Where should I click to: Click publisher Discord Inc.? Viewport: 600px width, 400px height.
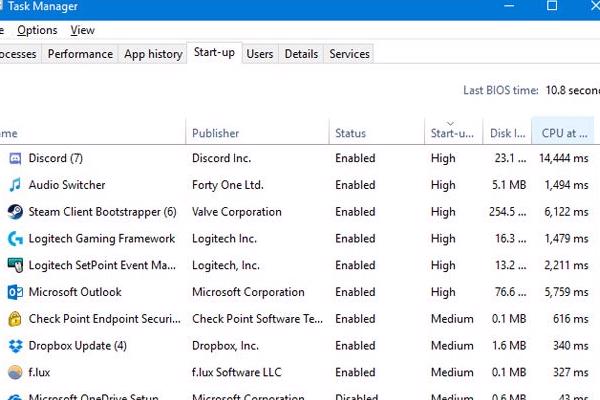click(222, 158)
